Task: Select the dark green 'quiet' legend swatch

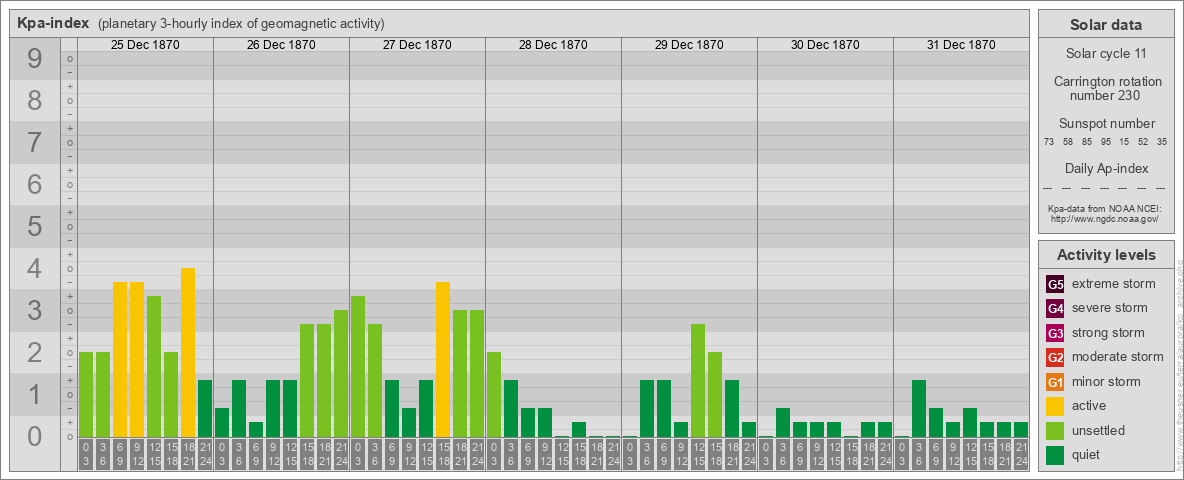Action: click(1055, 454)
